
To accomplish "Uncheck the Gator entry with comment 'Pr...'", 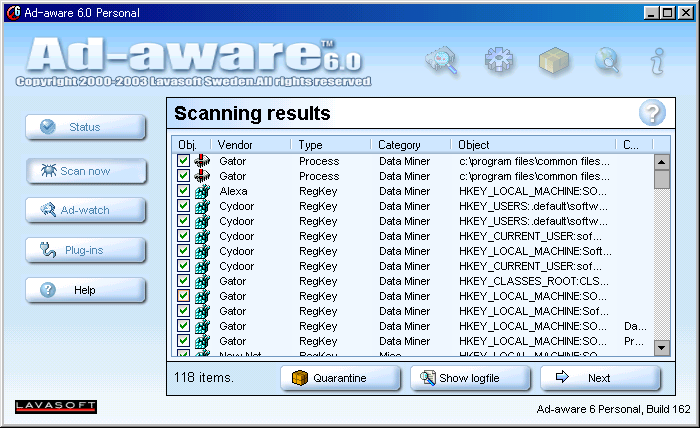I will click(183, 341).
